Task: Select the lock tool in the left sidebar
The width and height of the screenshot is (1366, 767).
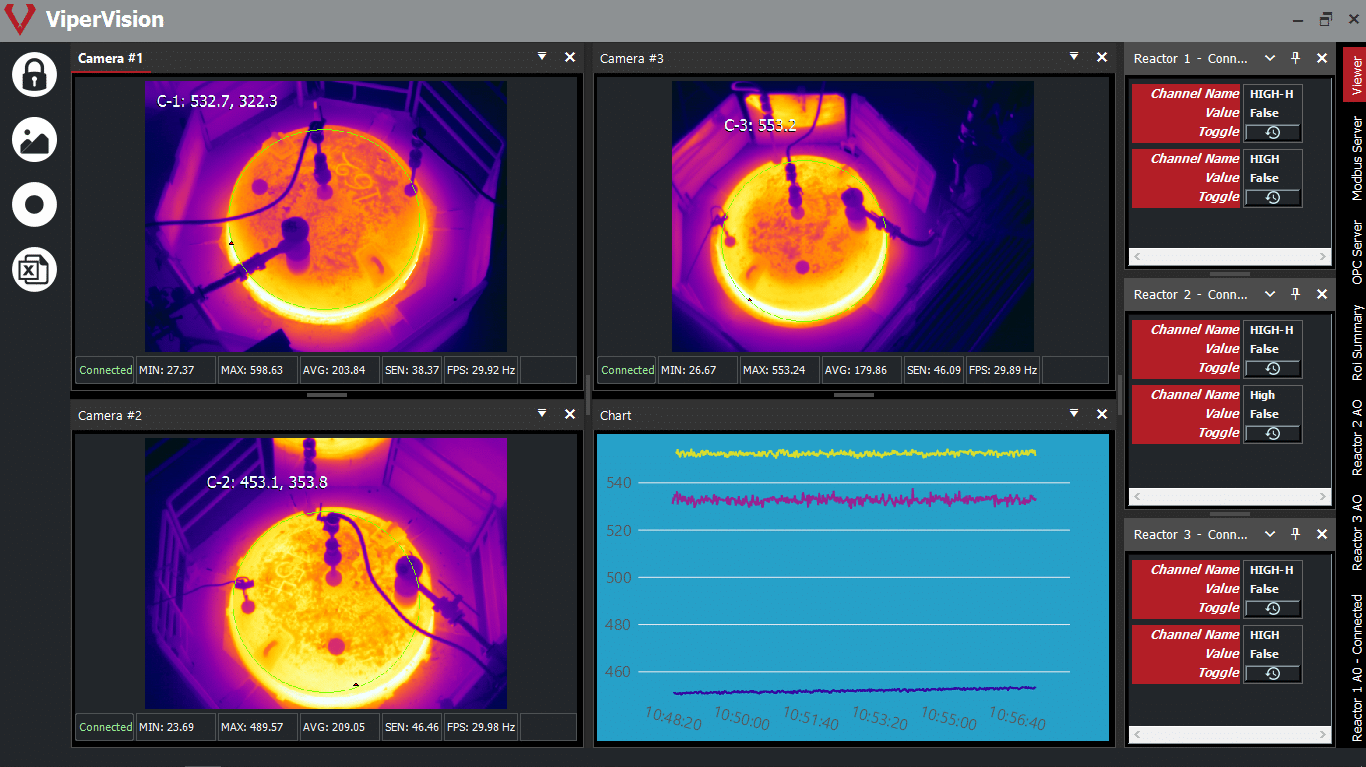Action: coord(33,75)
